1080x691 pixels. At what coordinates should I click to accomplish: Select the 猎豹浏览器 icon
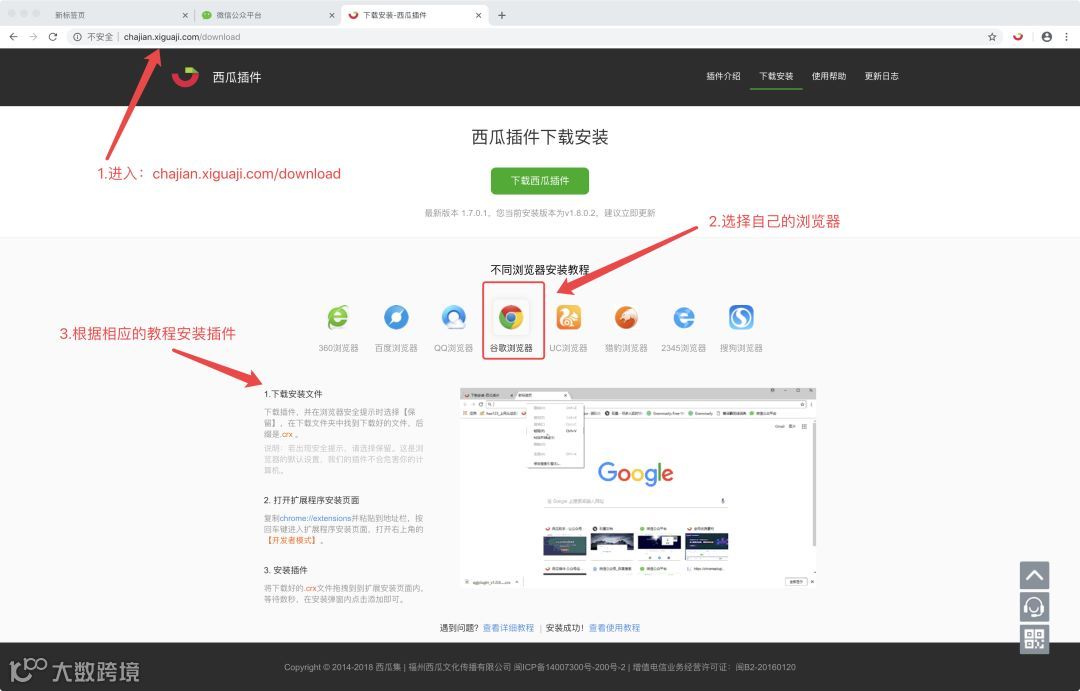pos(626,318)
